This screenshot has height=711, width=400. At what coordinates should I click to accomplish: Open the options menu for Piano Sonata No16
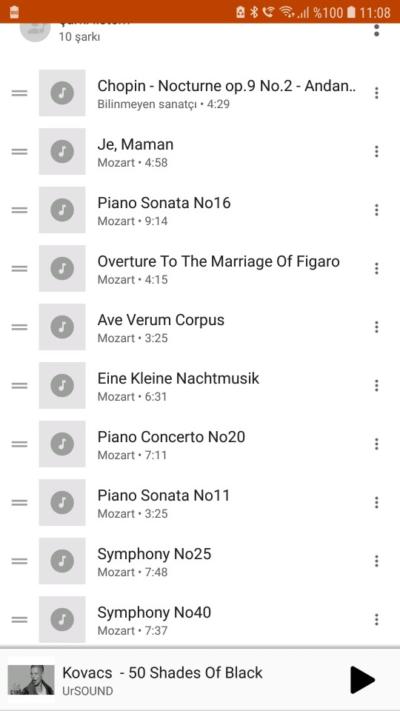click(x=376, y=210)
